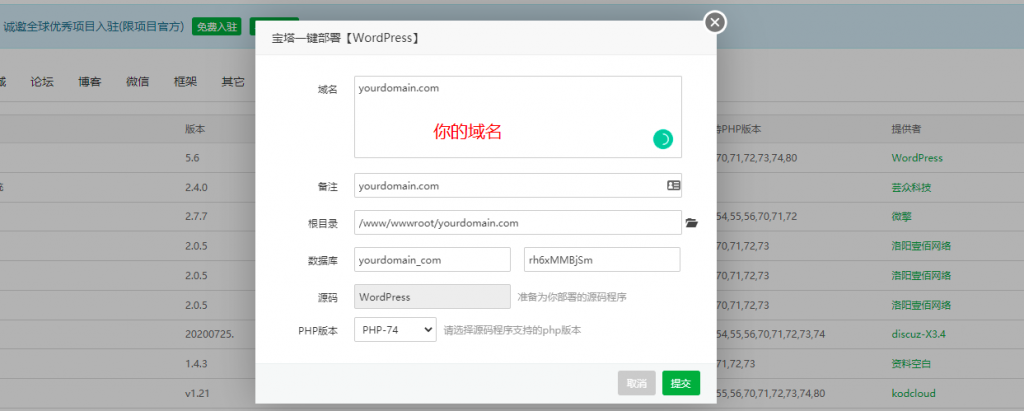Click the hint 准备为你部署的源码程序
This screenshot has height=411, width=1024.
572,297
